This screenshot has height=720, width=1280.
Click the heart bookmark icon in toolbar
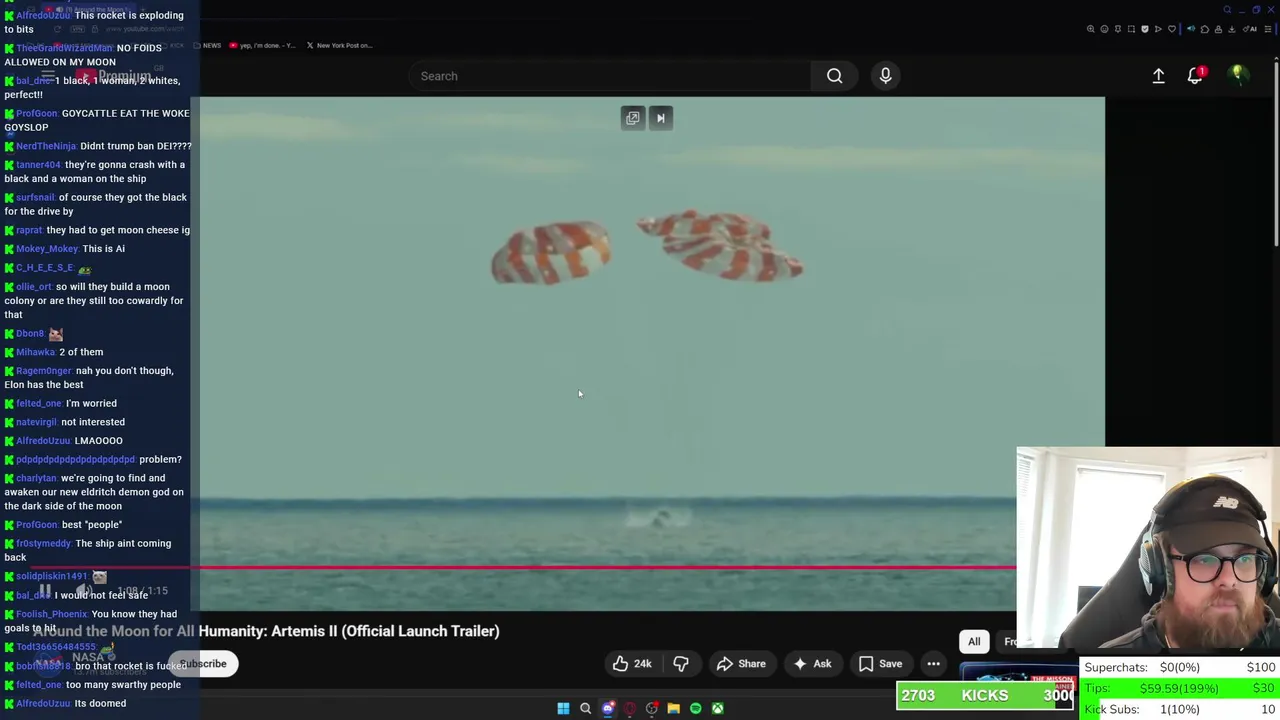[1172, 29]
